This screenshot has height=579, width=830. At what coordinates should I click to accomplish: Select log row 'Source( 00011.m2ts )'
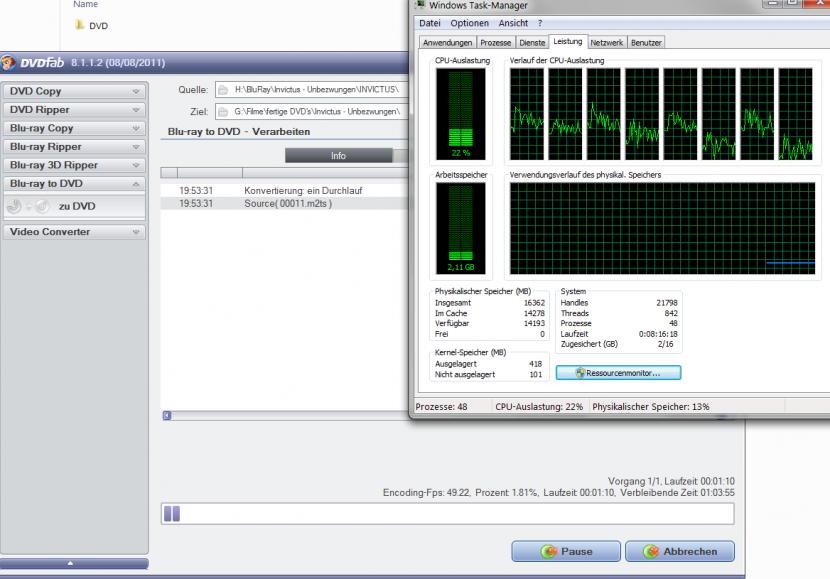click(x=285, y=204)
